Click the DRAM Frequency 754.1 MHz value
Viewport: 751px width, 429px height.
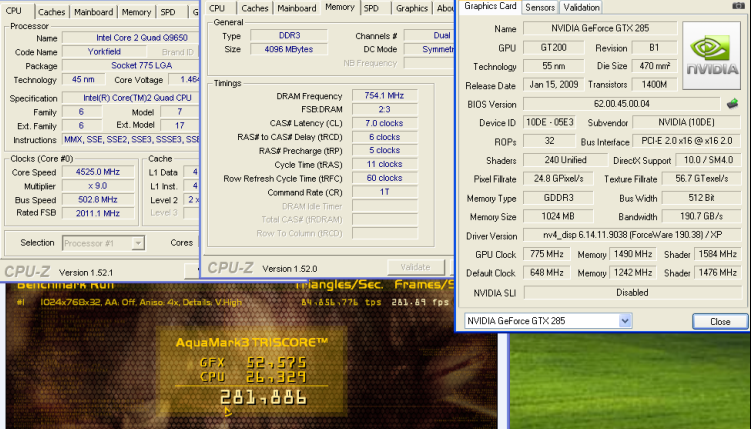(384, 96)
